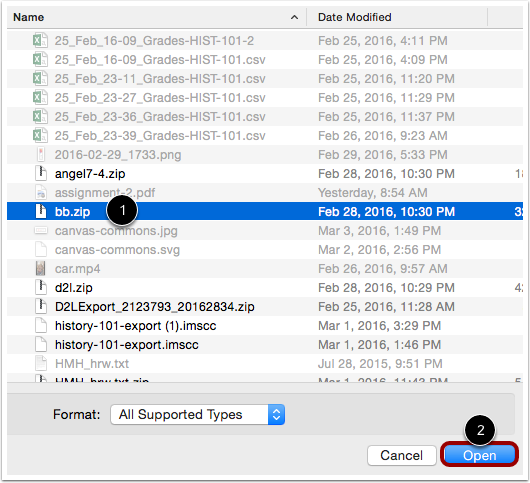Click the date Jul 28, 2015, 9:51 PM
Image resolution: width=530 pixels, height=483 pixels.
(380, 363)
